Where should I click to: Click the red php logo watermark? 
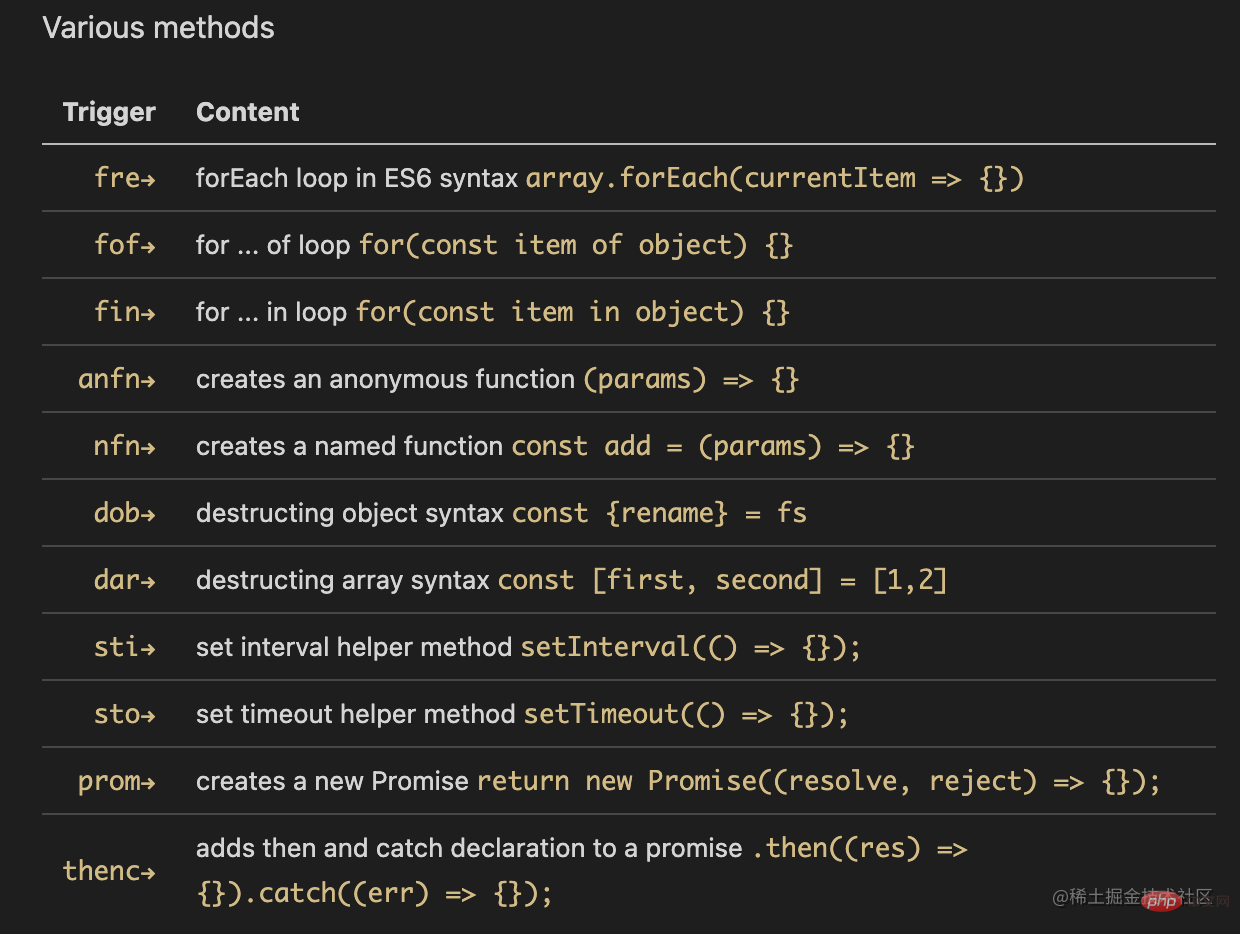(x=1160, y=901)
